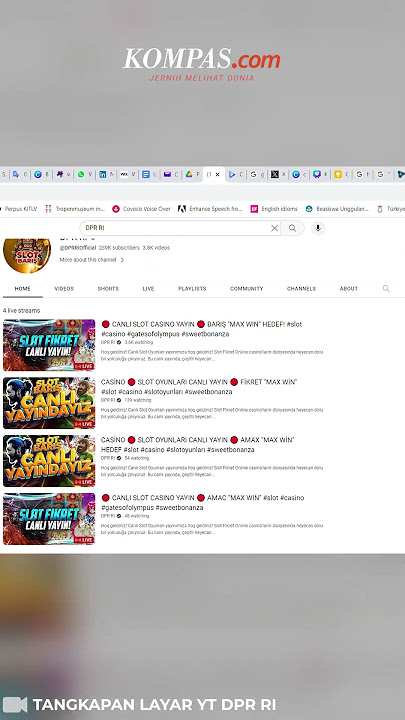Close the active YouTube browser tab

click(x=218, y=174)
